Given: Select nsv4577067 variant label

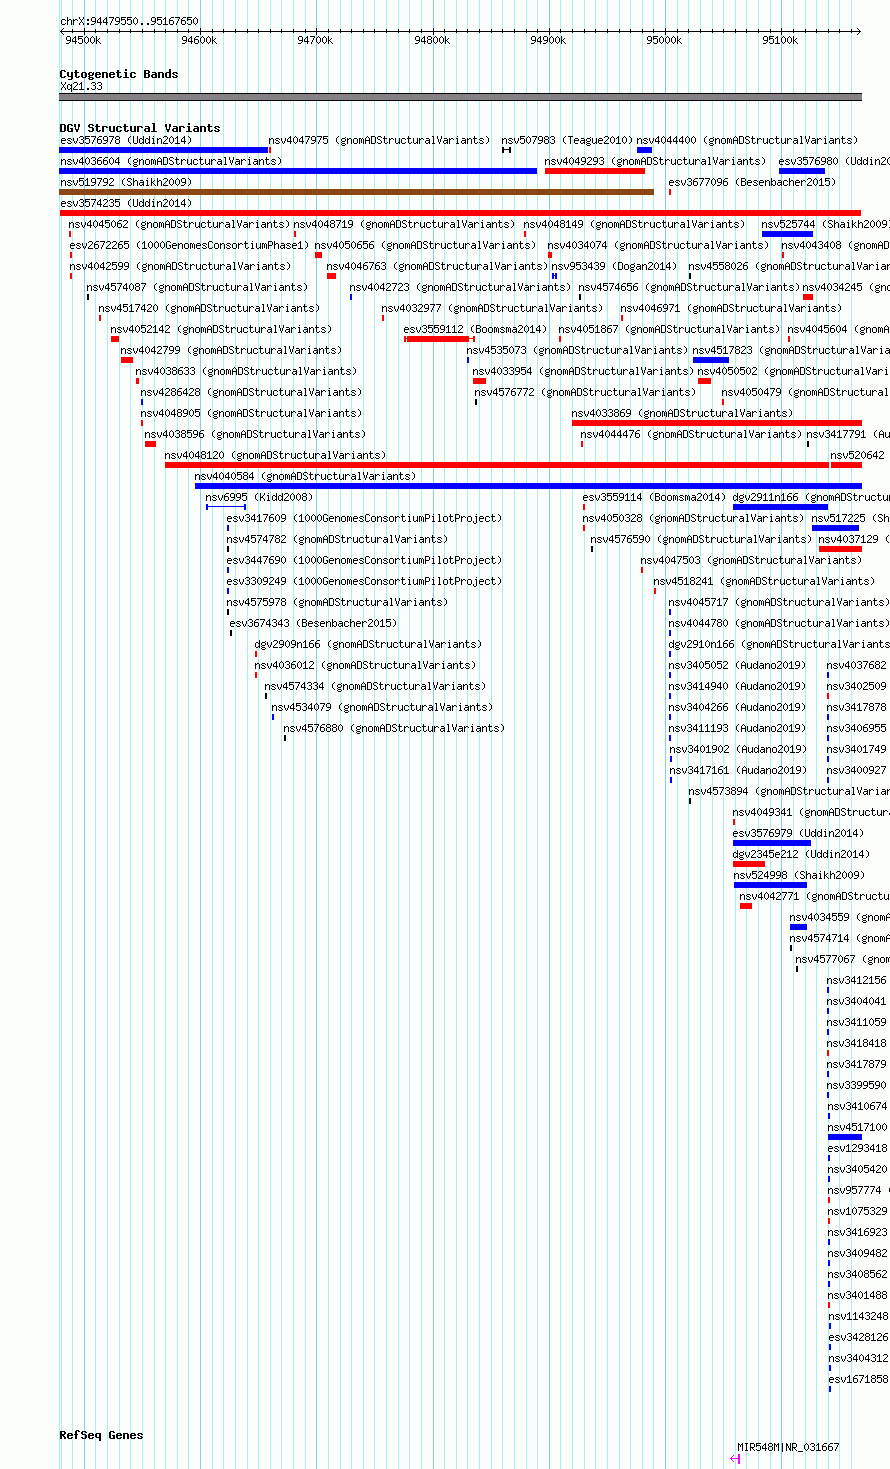Looking at the screenshot, I should tap(842, 959).
